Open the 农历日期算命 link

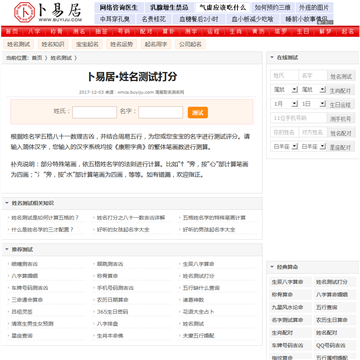pos(113,300)
